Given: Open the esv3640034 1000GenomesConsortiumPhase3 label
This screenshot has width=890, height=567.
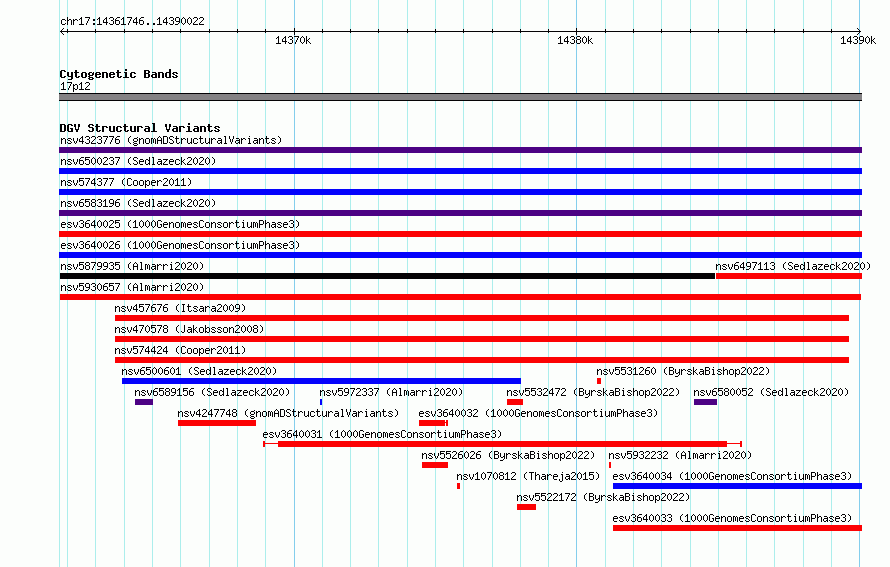Looking at the screenshot, I should coord(732,476).
